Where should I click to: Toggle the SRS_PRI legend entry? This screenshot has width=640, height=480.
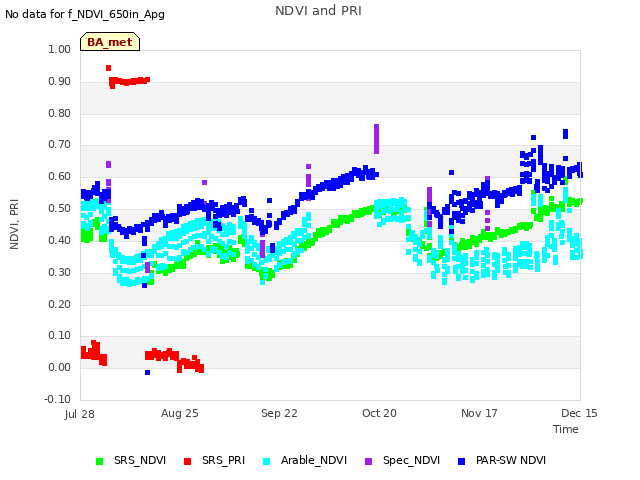pyautogui.click(x=214, y=460)
